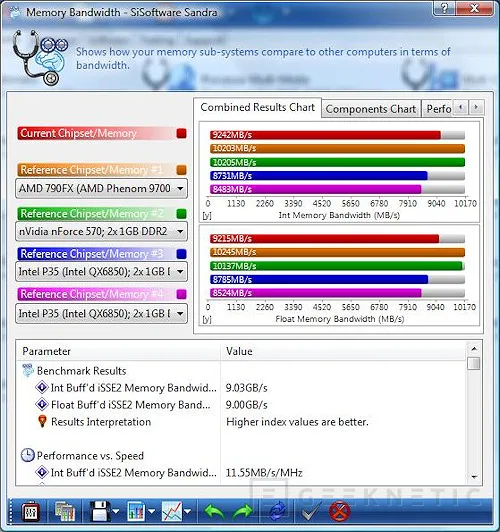Open the bar chart icon's dropdown arrow
Image resolution: width=500 pixels, height=532 pixels.
click(x=152, y=511)
